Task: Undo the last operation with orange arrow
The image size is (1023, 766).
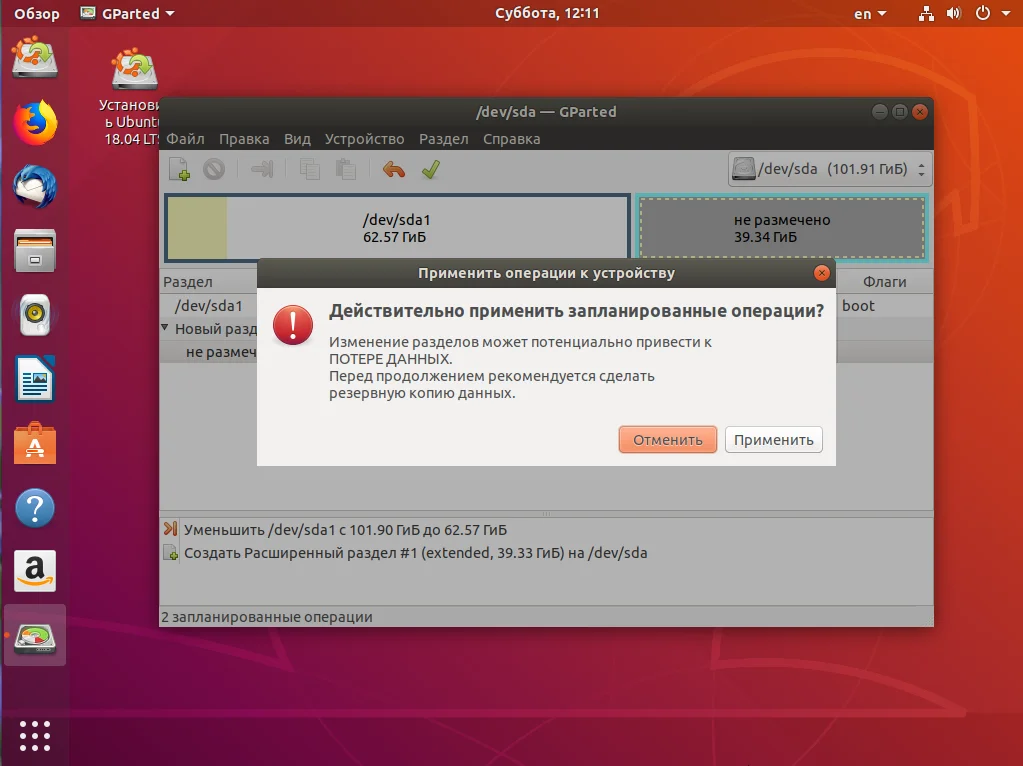Action: click(393, 170)
